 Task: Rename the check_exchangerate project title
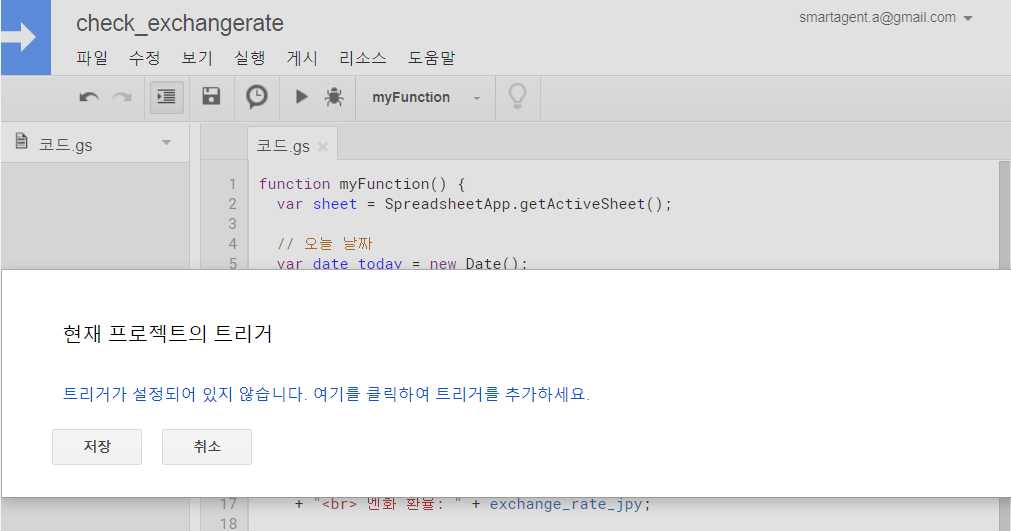180,23
